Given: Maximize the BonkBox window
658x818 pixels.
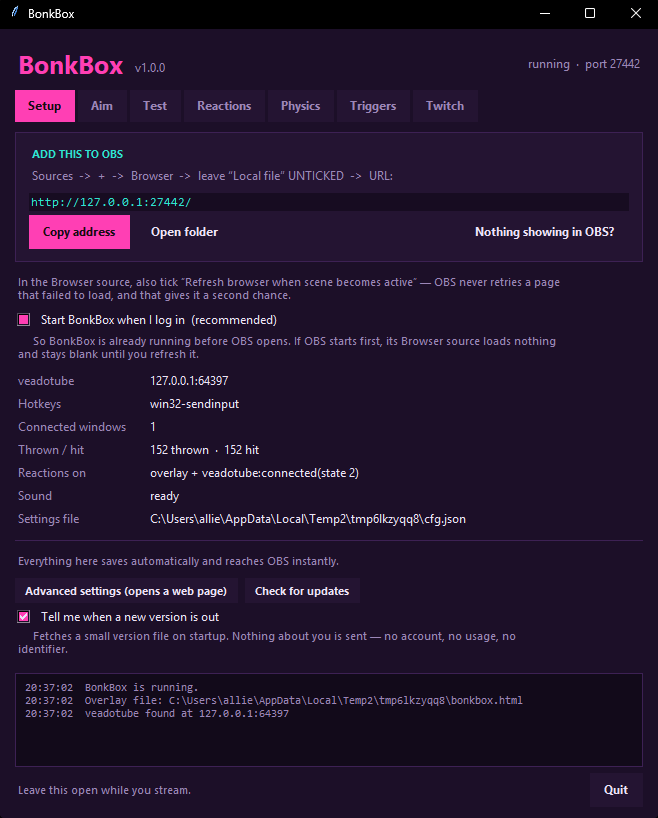Looking at the screenshot, I should (x=590, y=14).
